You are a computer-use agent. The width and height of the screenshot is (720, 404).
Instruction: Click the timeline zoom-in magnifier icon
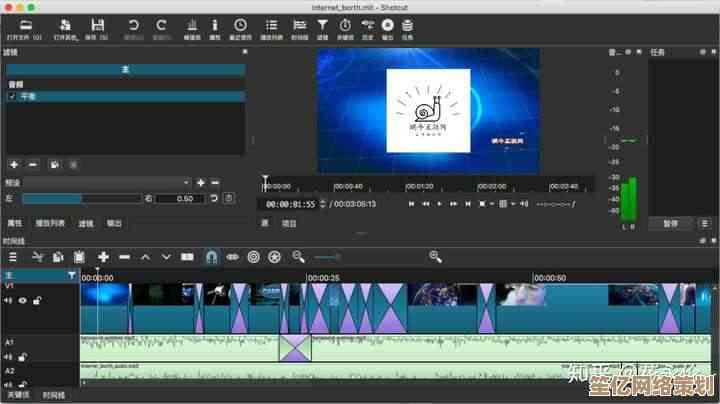[x=435, y=257]
